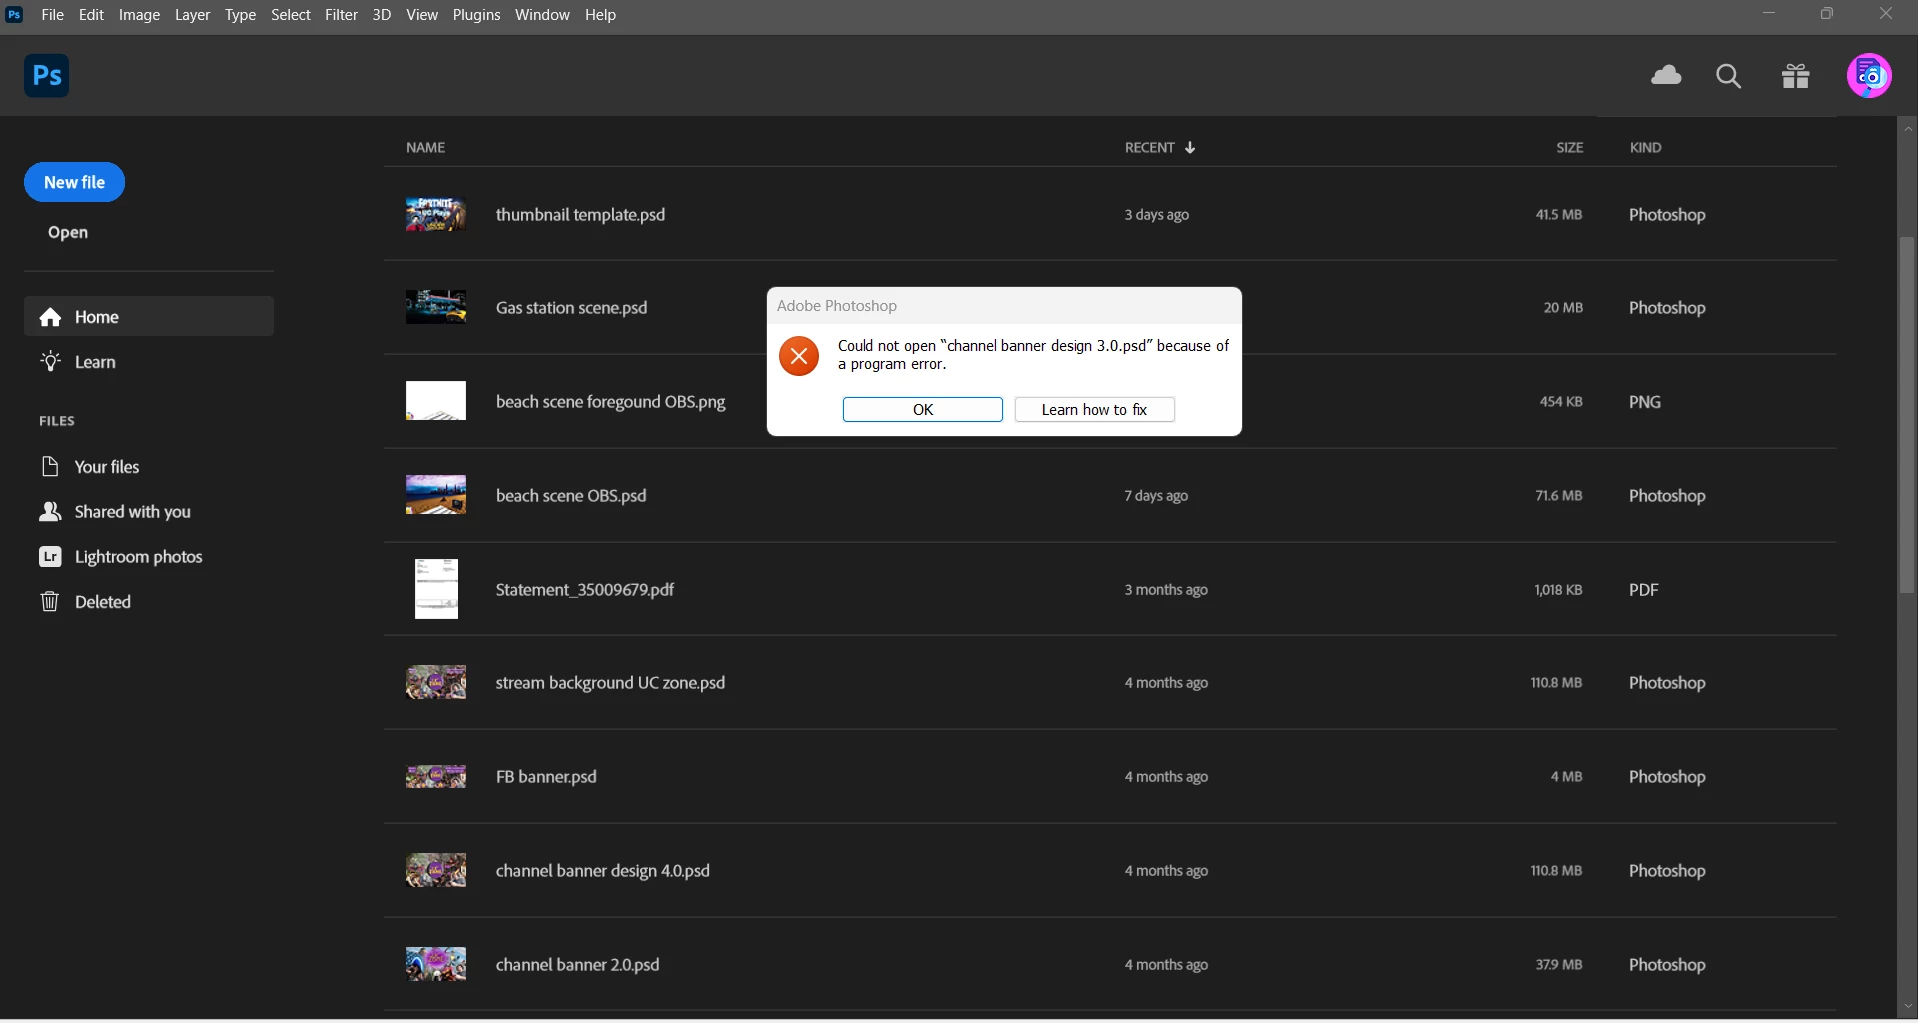Click file name Statement_35009679.pdf
The width and height of the screenshot is (1918, 1023).
[585, 590]
